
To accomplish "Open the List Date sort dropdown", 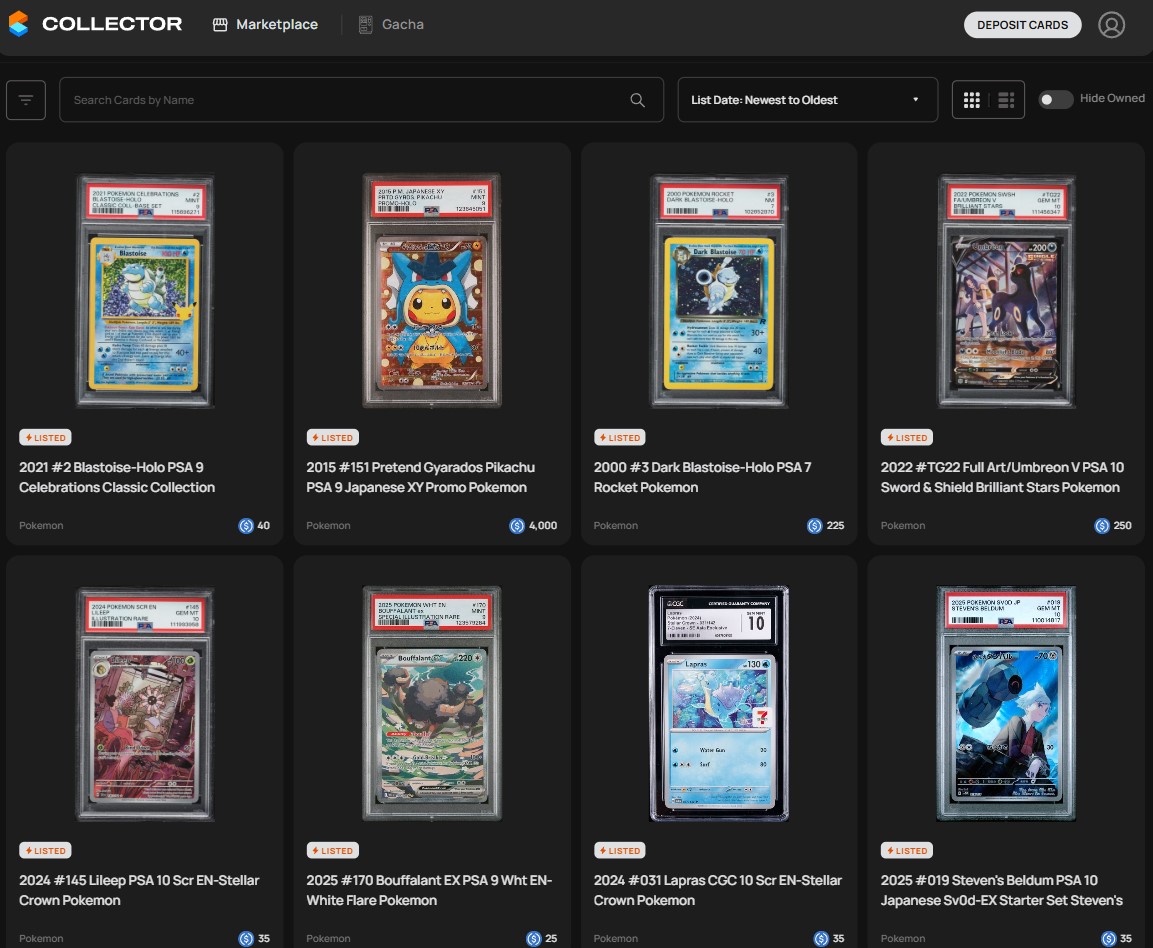I will point(807,99).
